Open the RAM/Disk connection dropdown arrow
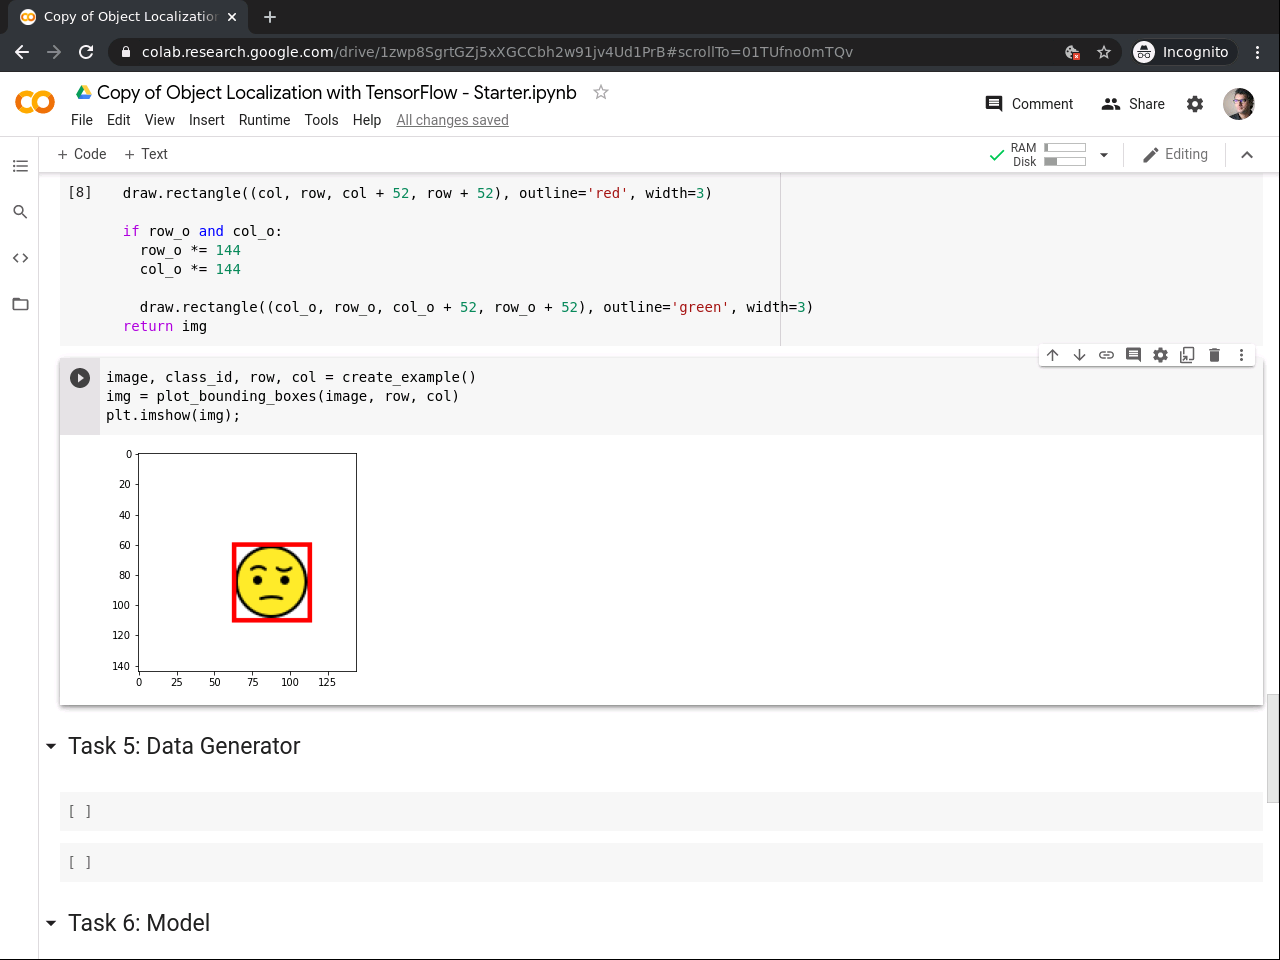The width and height of the screenshot is (1280, 960). 1104,155
